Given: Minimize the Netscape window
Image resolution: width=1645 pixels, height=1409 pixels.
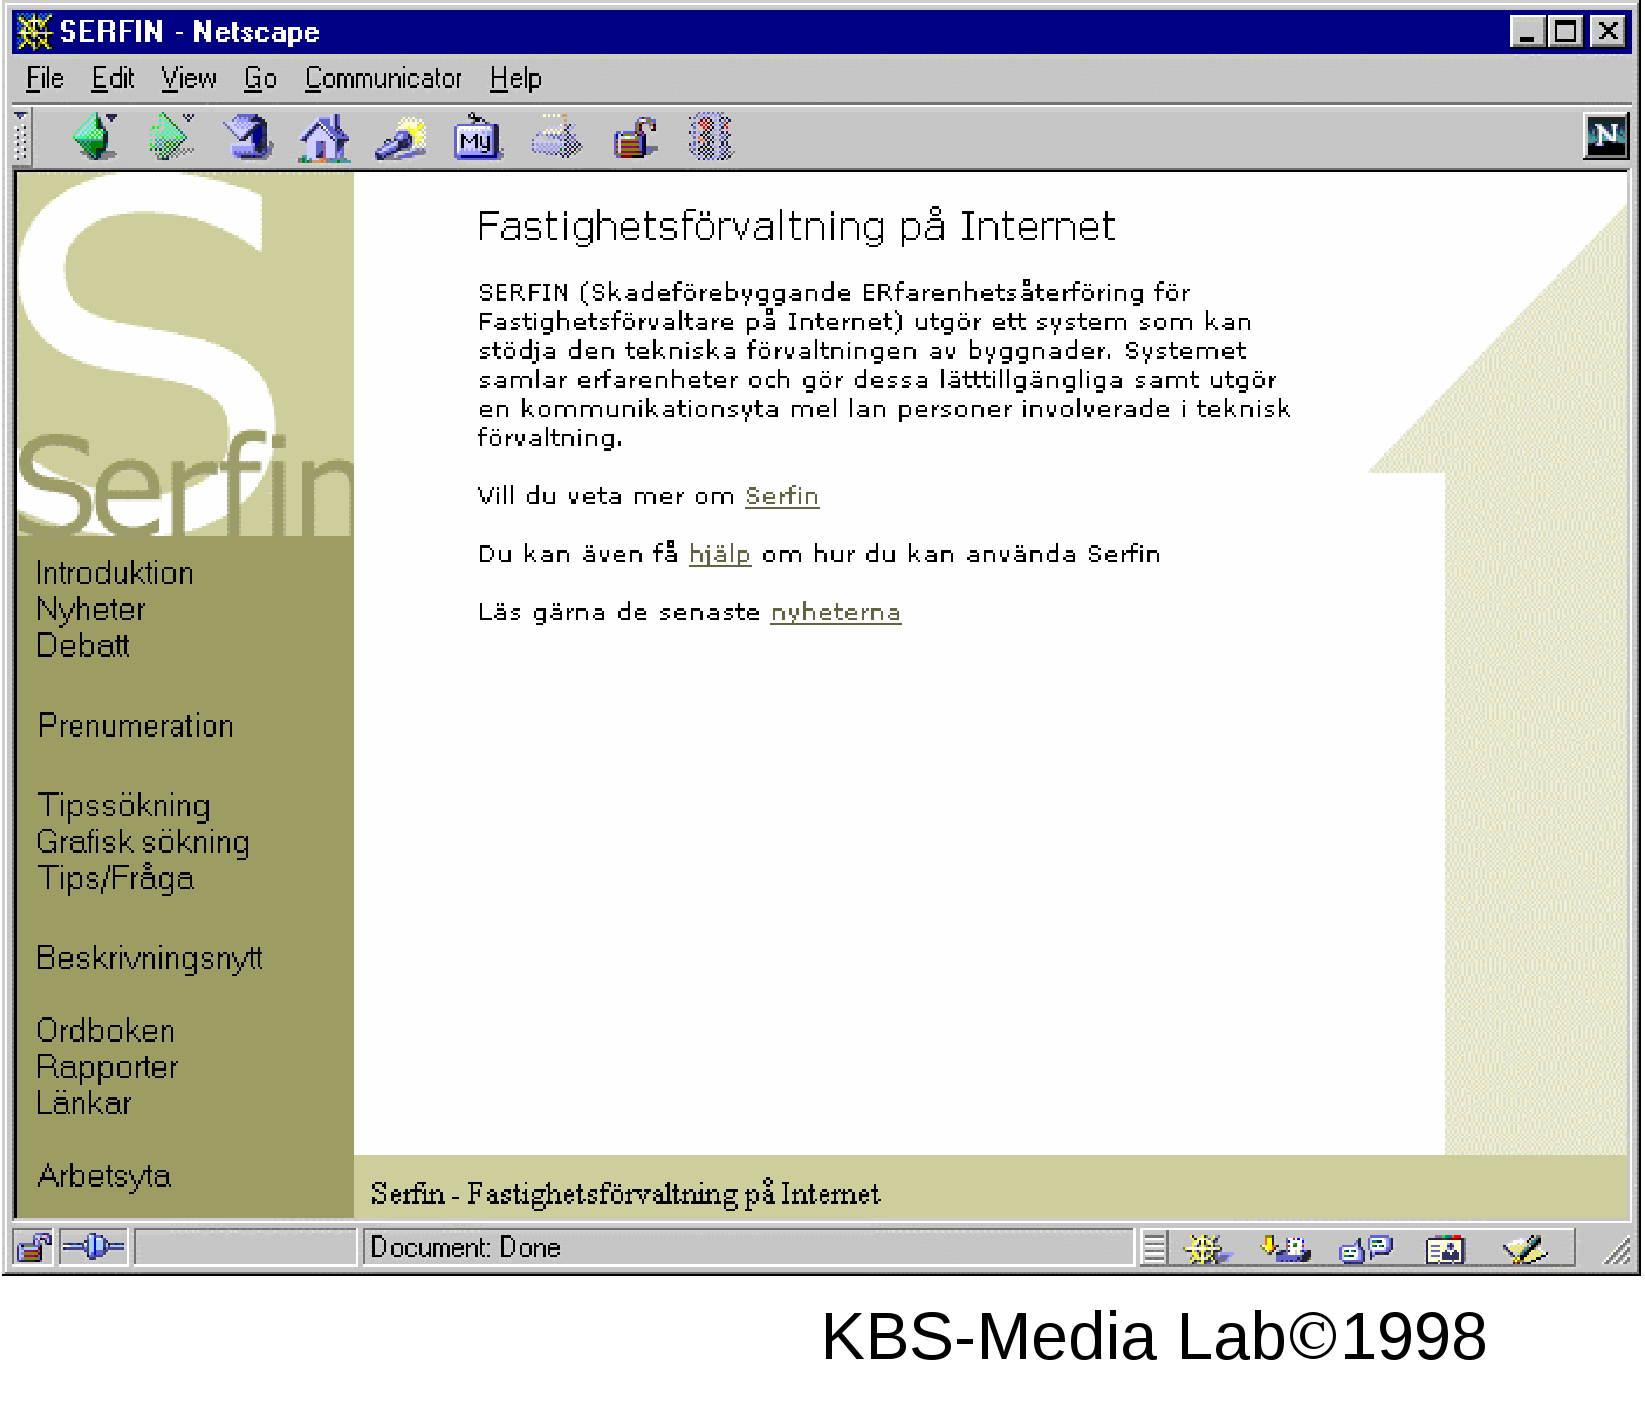Looking at the screenshot, I should (x=1527, y=32).
